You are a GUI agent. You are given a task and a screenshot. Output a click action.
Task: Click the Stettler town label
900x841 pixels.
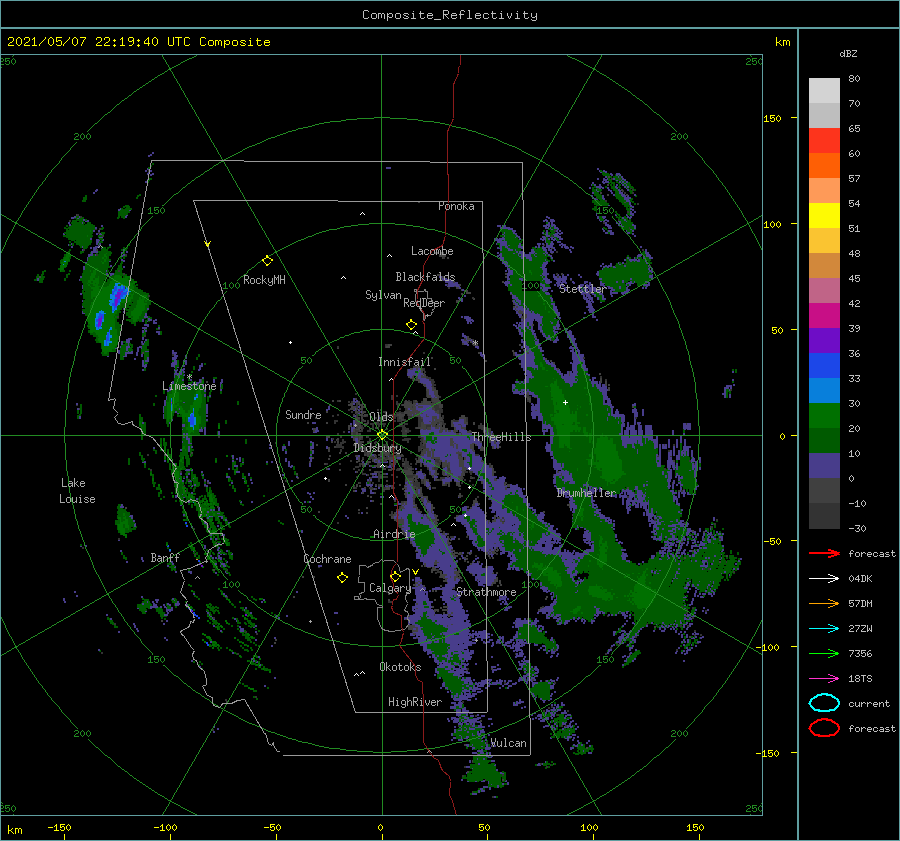(583, 289)
